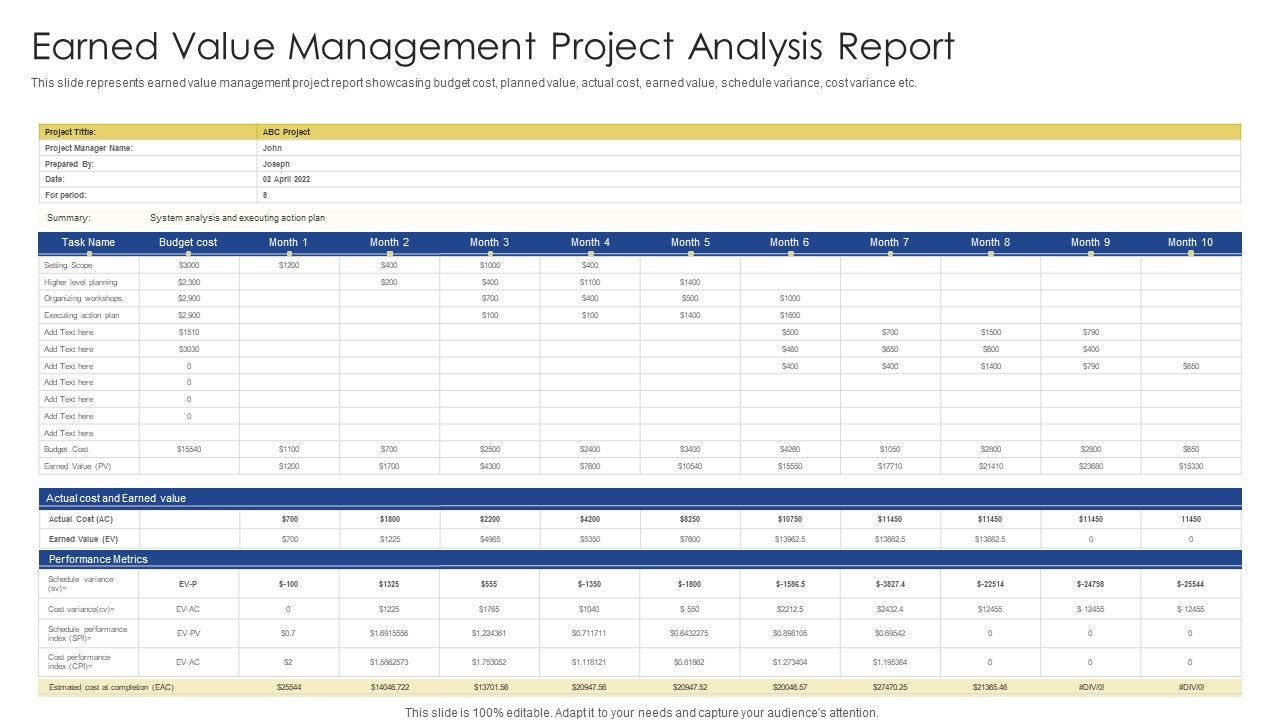Click the 'Task Name' column header
This screenshot has width=1280, height=720.
pyautogui.click(x=88, y=242)
